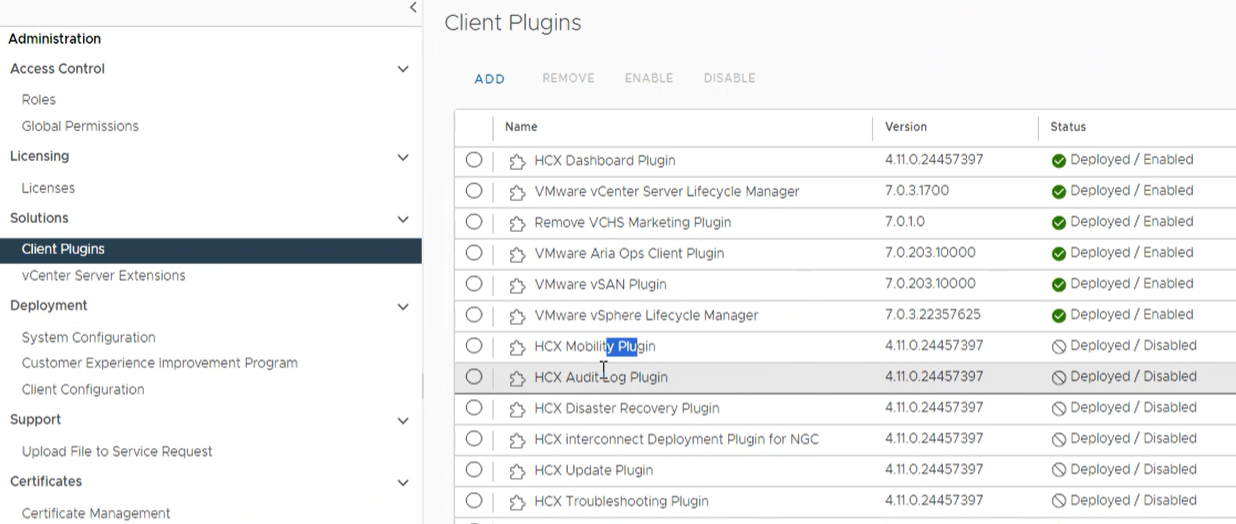
Task: Click disabled status icon for HCX Troubleshooting Plugin
Action: click(1058, 502)
